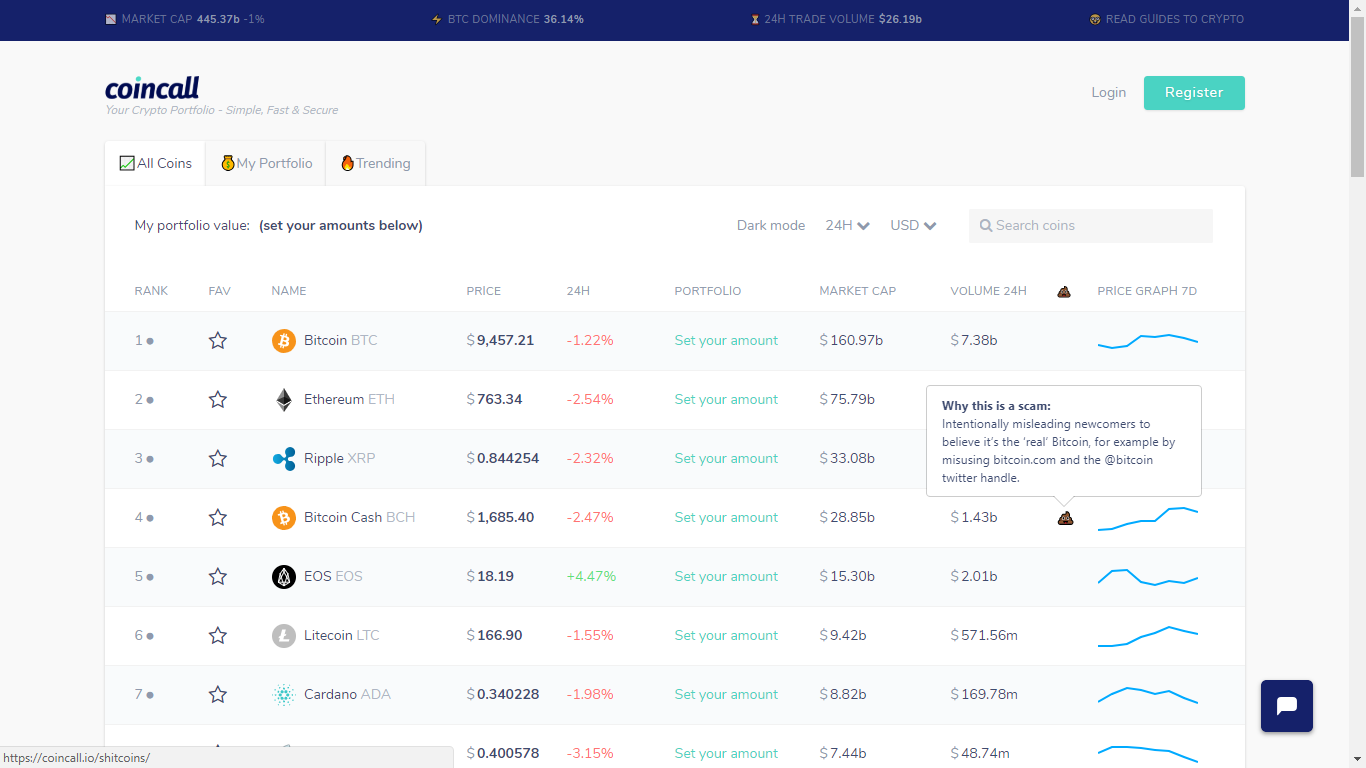Toggle the favorite star for Ethereum

[218, 400]
